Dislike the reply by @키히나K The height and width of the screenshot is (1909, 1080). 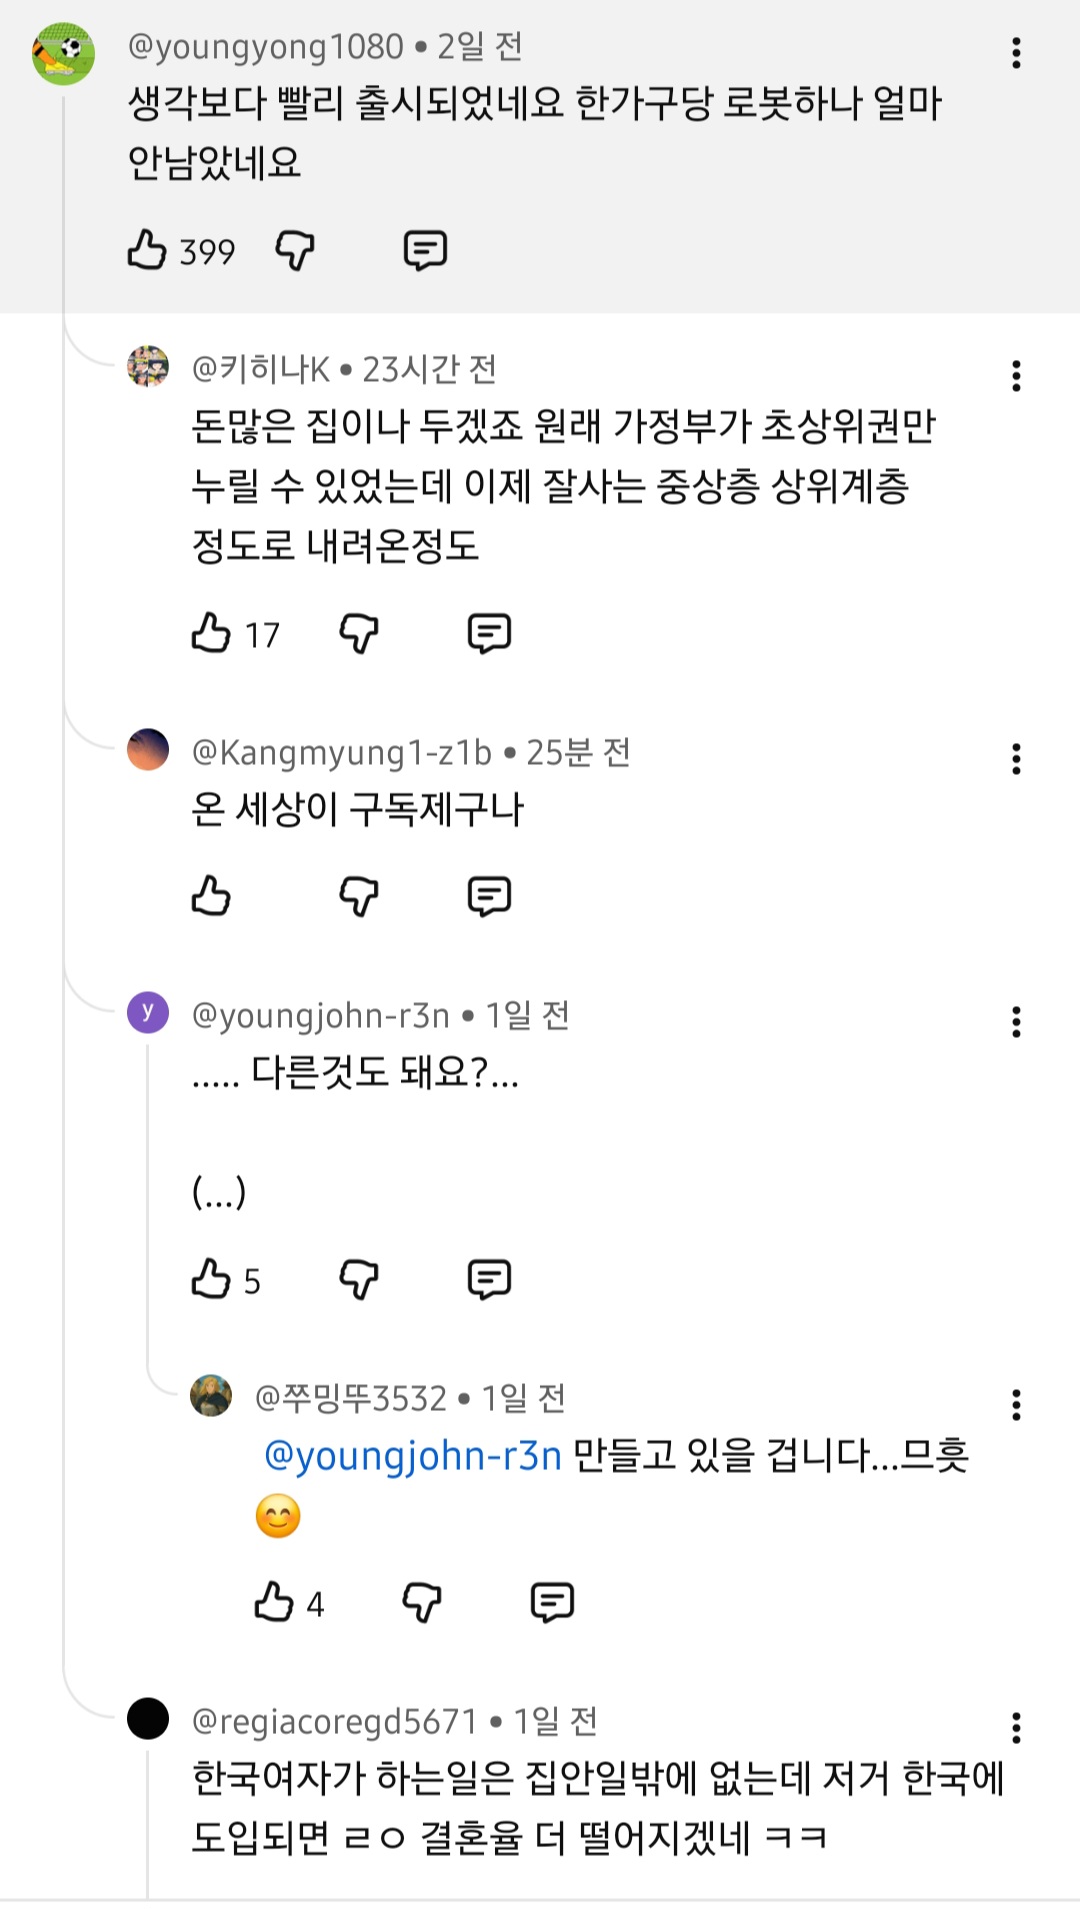click(x=359, y=633)
